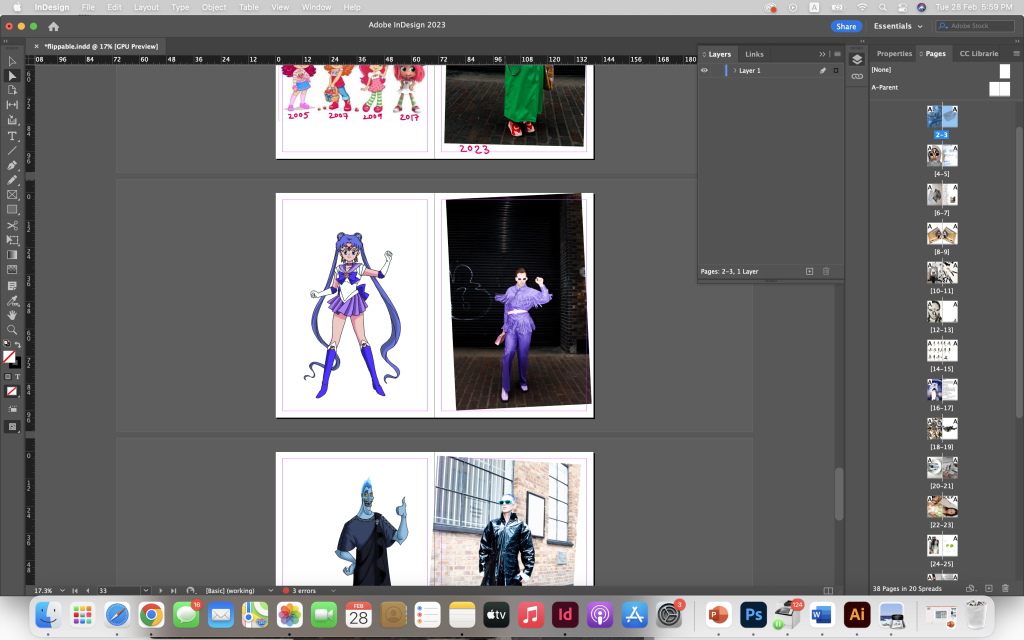Switch to the Properties tab
This screenshot has width=1024, height=640.
click(894, 54)
